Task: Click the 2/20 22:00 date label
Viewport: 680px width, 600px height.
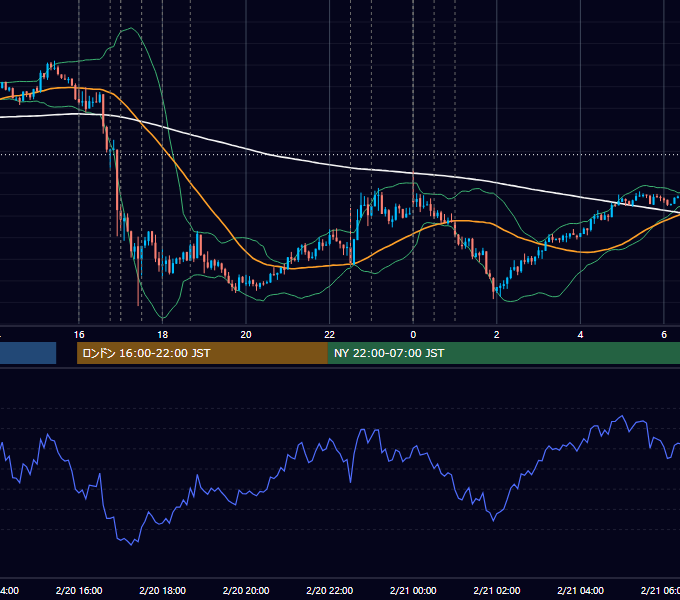Action: point(330,590)
